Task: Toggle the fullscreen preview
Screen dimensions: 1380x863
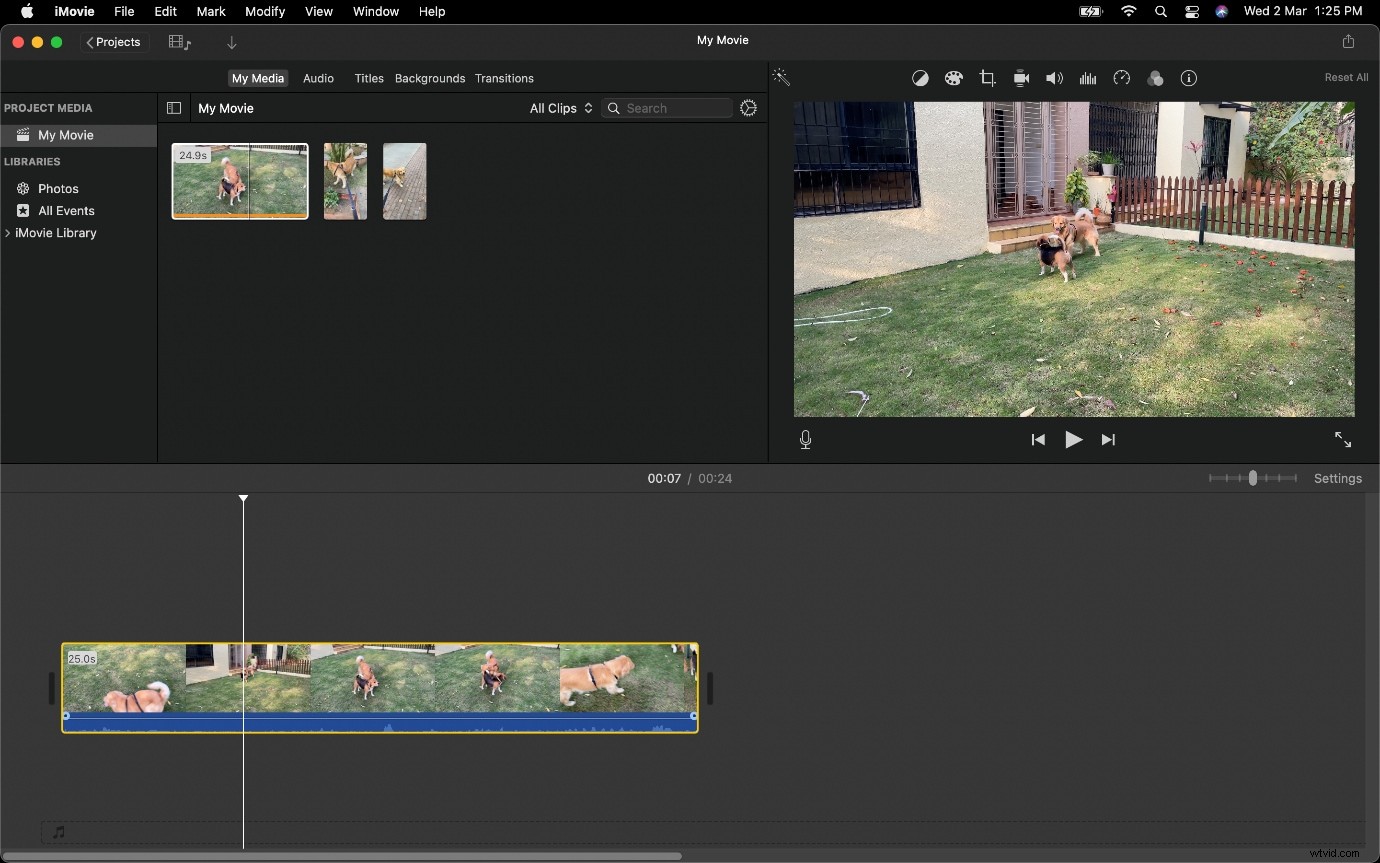Action: 1343,439
